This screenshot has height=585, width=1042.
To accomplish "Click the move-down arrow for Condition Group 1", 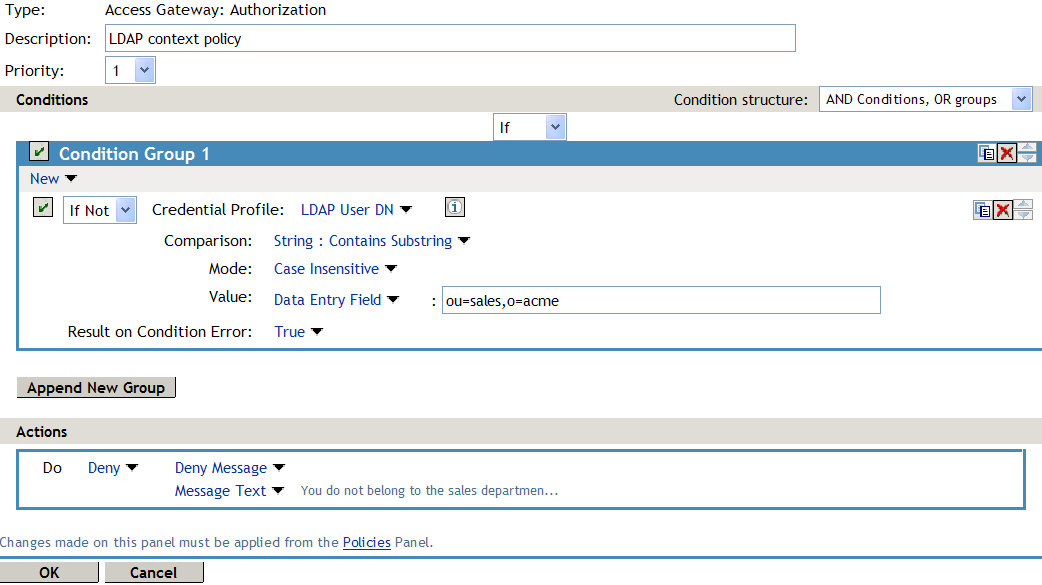I will point(1027,159).
